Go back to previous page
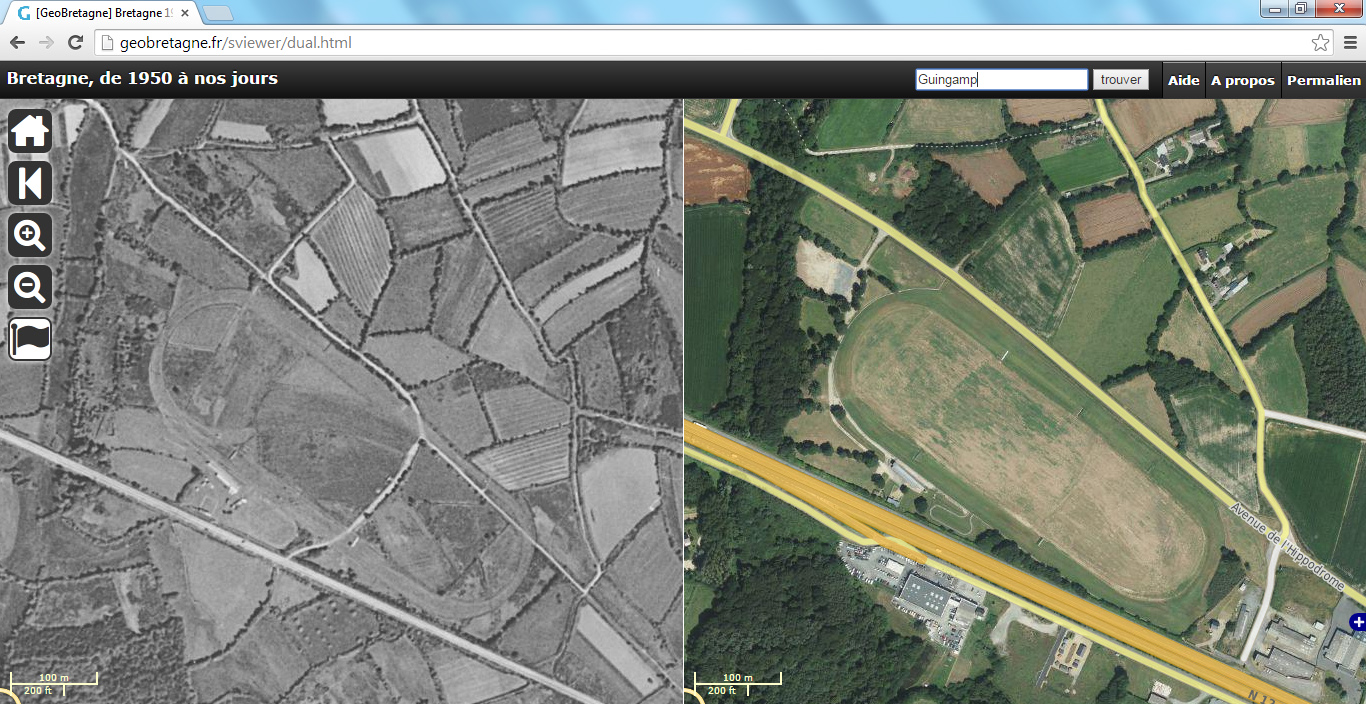Image resolution: width=1366 pixels, height=704 pixels. click(17, 43)
